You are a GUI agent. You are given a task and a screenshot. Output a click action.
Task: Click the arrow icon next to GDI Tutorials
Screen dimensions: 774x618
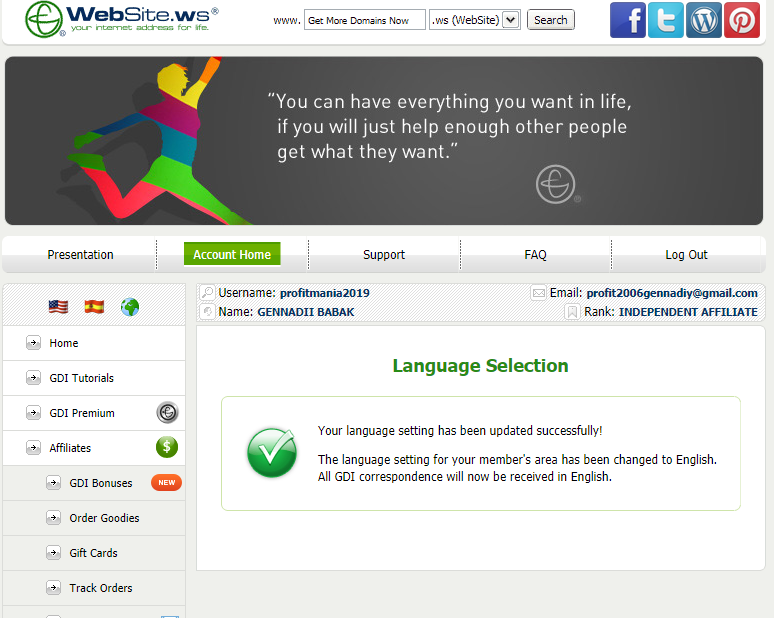pyautogui.click(x=33, y=378)
